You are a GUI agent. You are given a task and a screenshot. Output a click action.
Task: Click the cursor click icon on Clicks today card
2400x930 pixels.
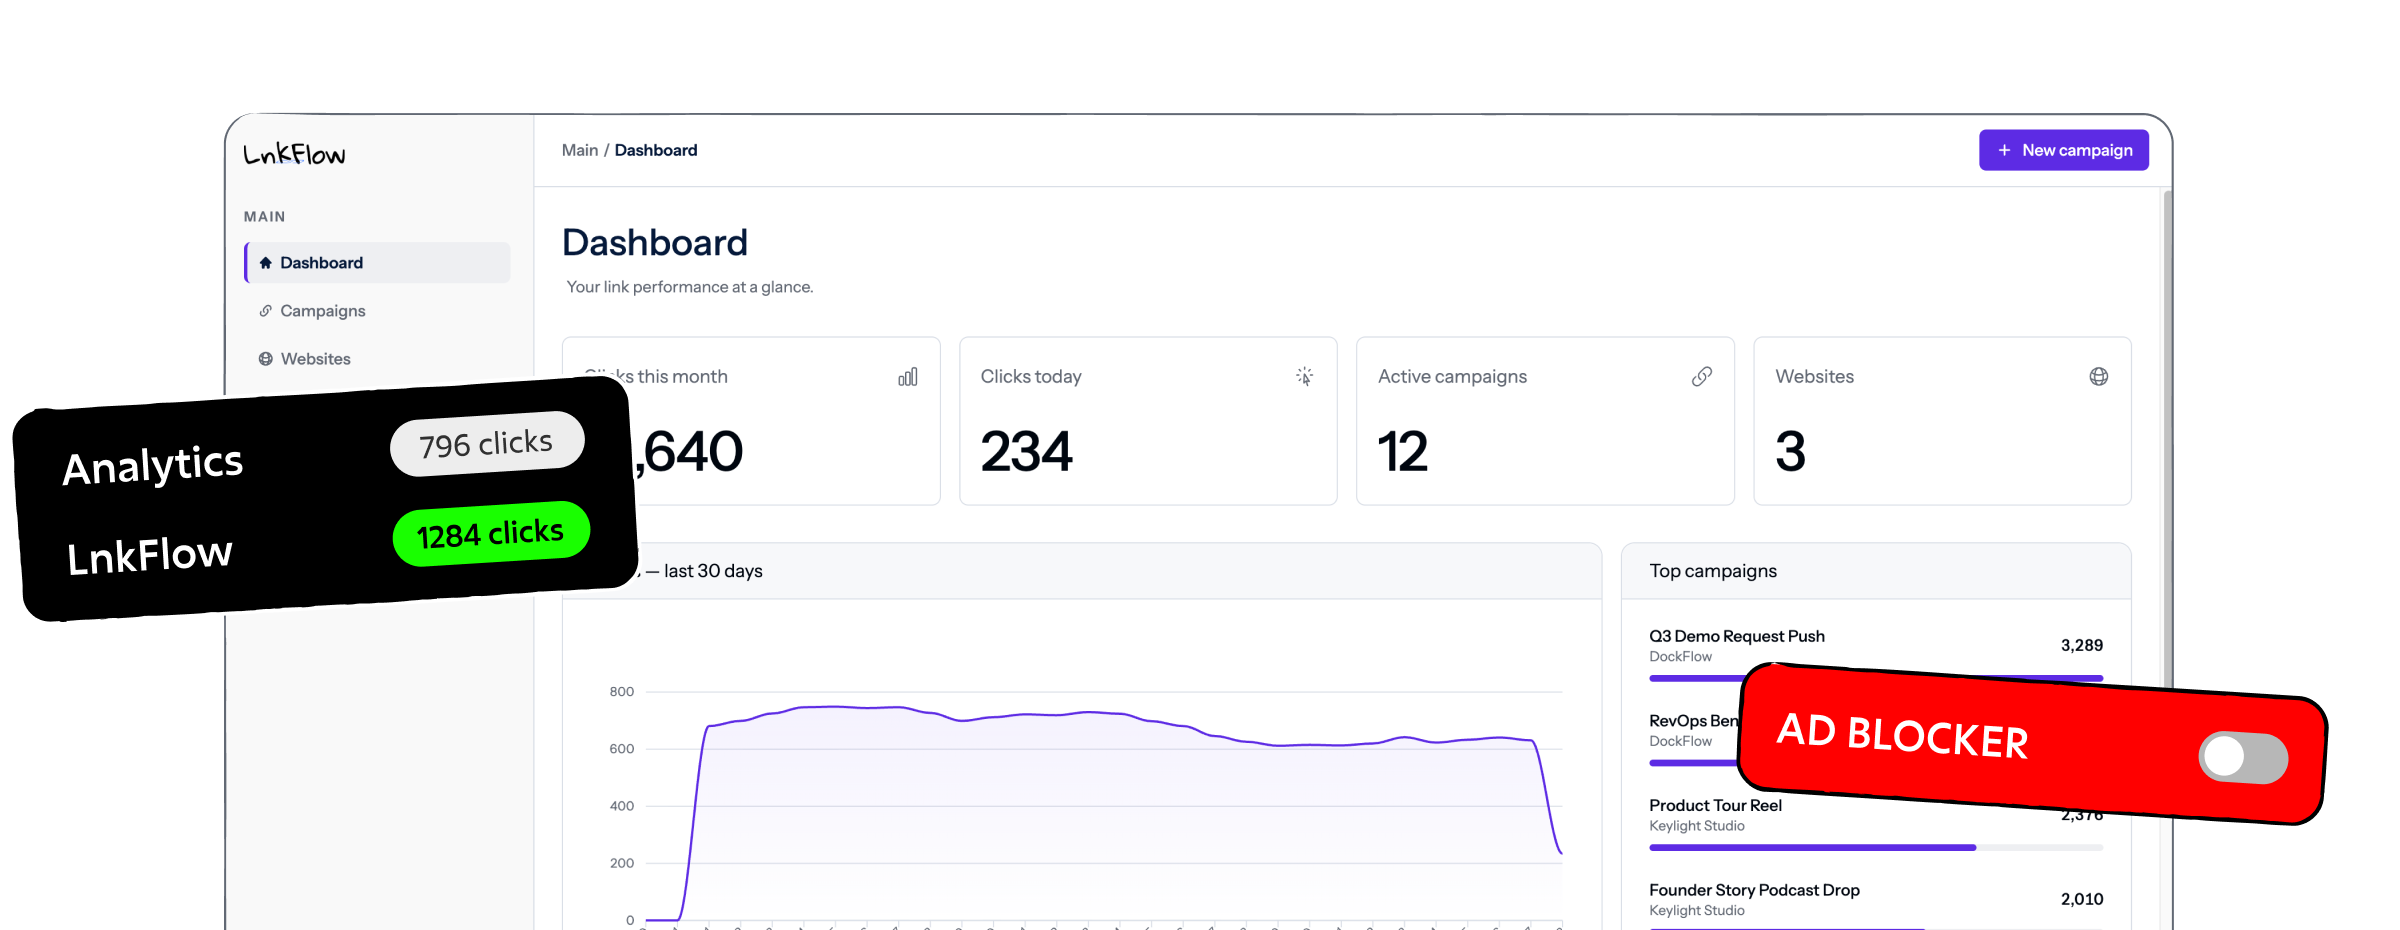1305,377
